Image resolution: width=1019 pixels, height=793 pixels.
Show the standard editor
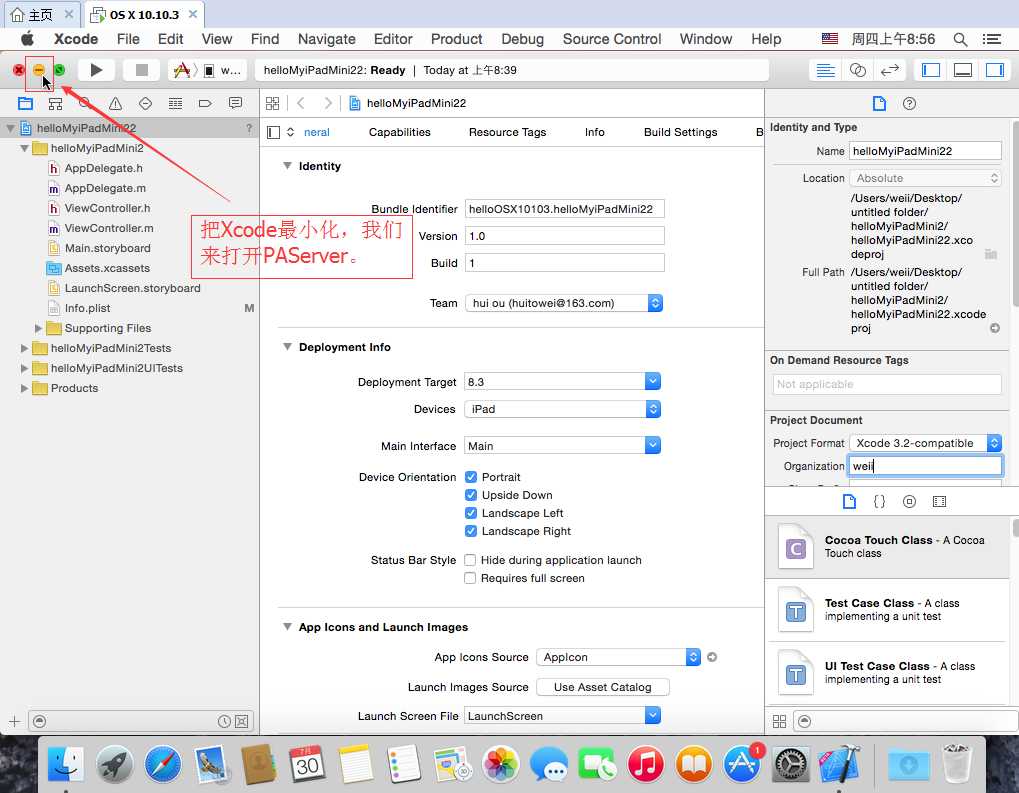tap(825, 70)
